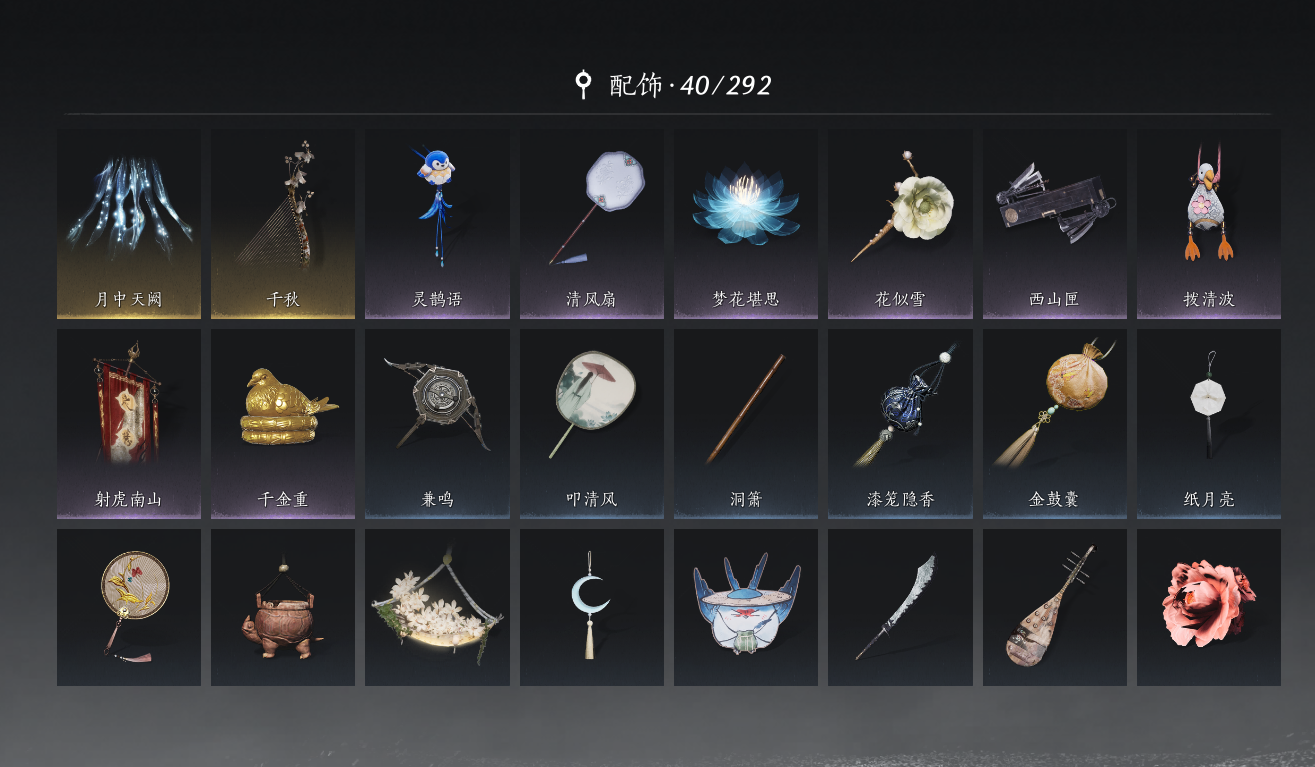Select the 叩清风 painted round fan

(x=592, y=424)
